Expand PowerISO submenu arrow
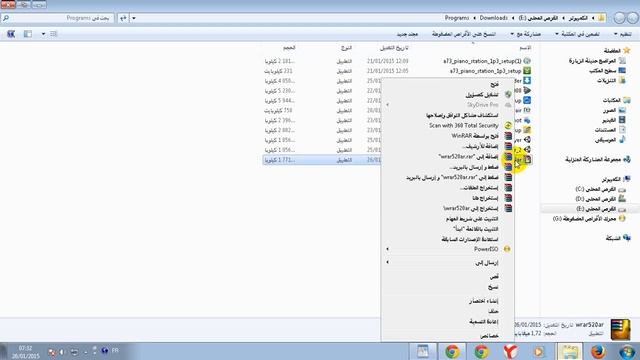 tap(387, 249)
